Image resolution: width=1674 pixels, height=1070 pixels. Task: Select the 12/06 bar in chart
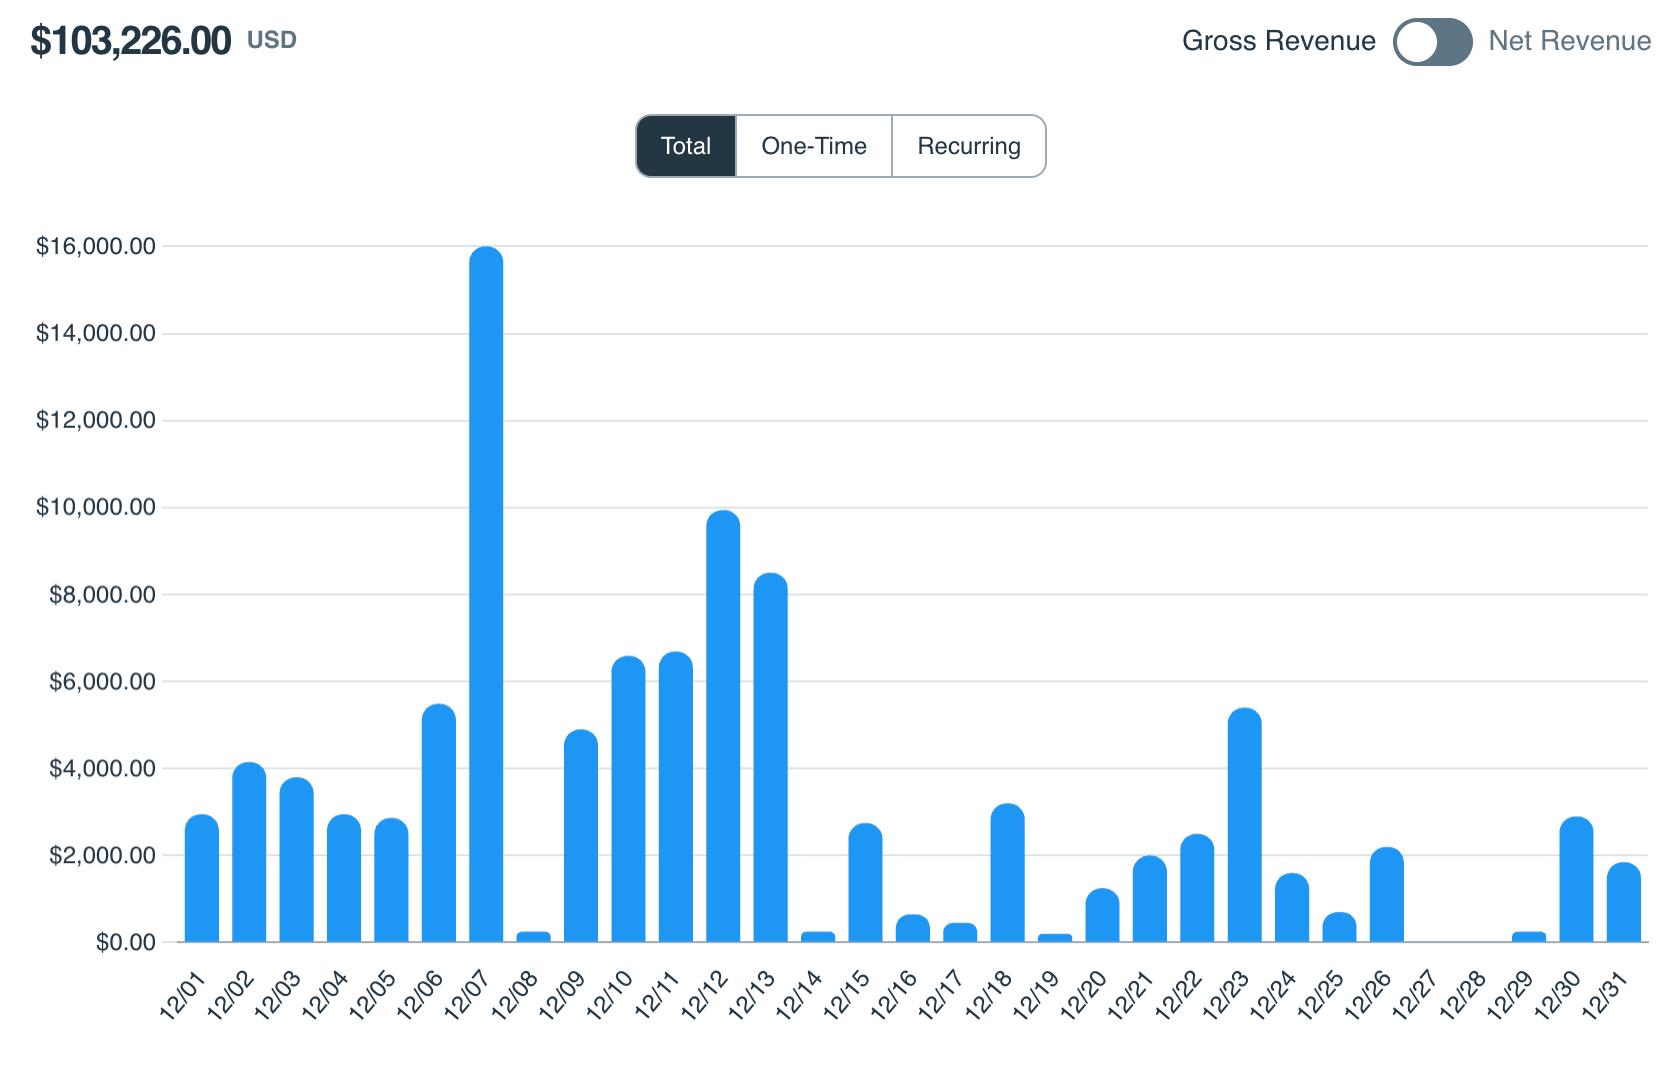tap(439, 823)
